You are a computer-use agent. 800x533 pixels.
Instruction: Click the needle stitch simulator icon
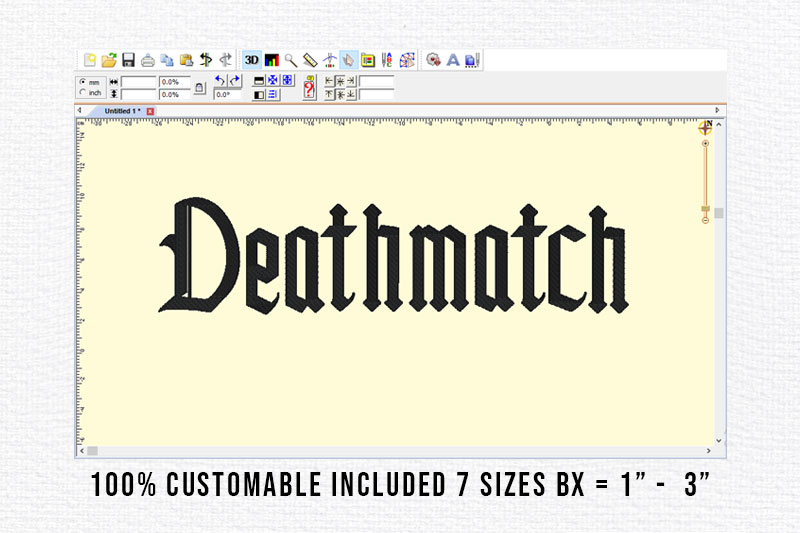pos(330,60)
